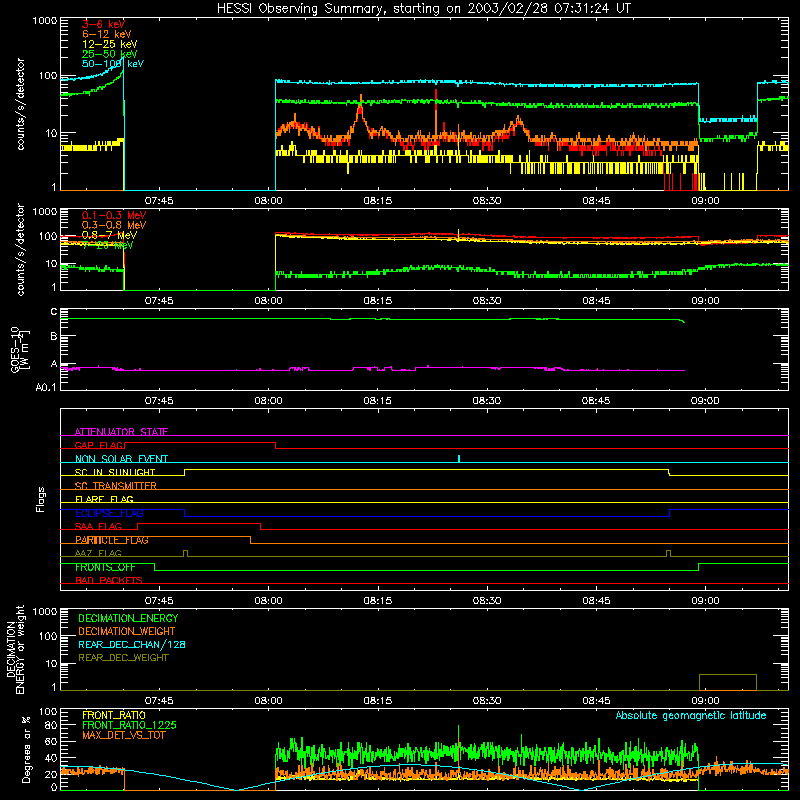Click the SAA_FLAG label
The height and width of the screenshot is (800, 800).
click(98, 526)
